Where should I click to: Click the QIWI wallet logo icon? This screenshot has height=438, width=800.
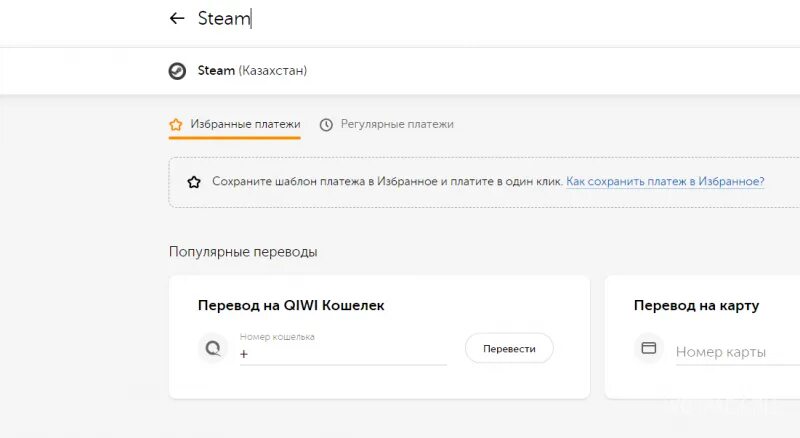click(212, 348)
